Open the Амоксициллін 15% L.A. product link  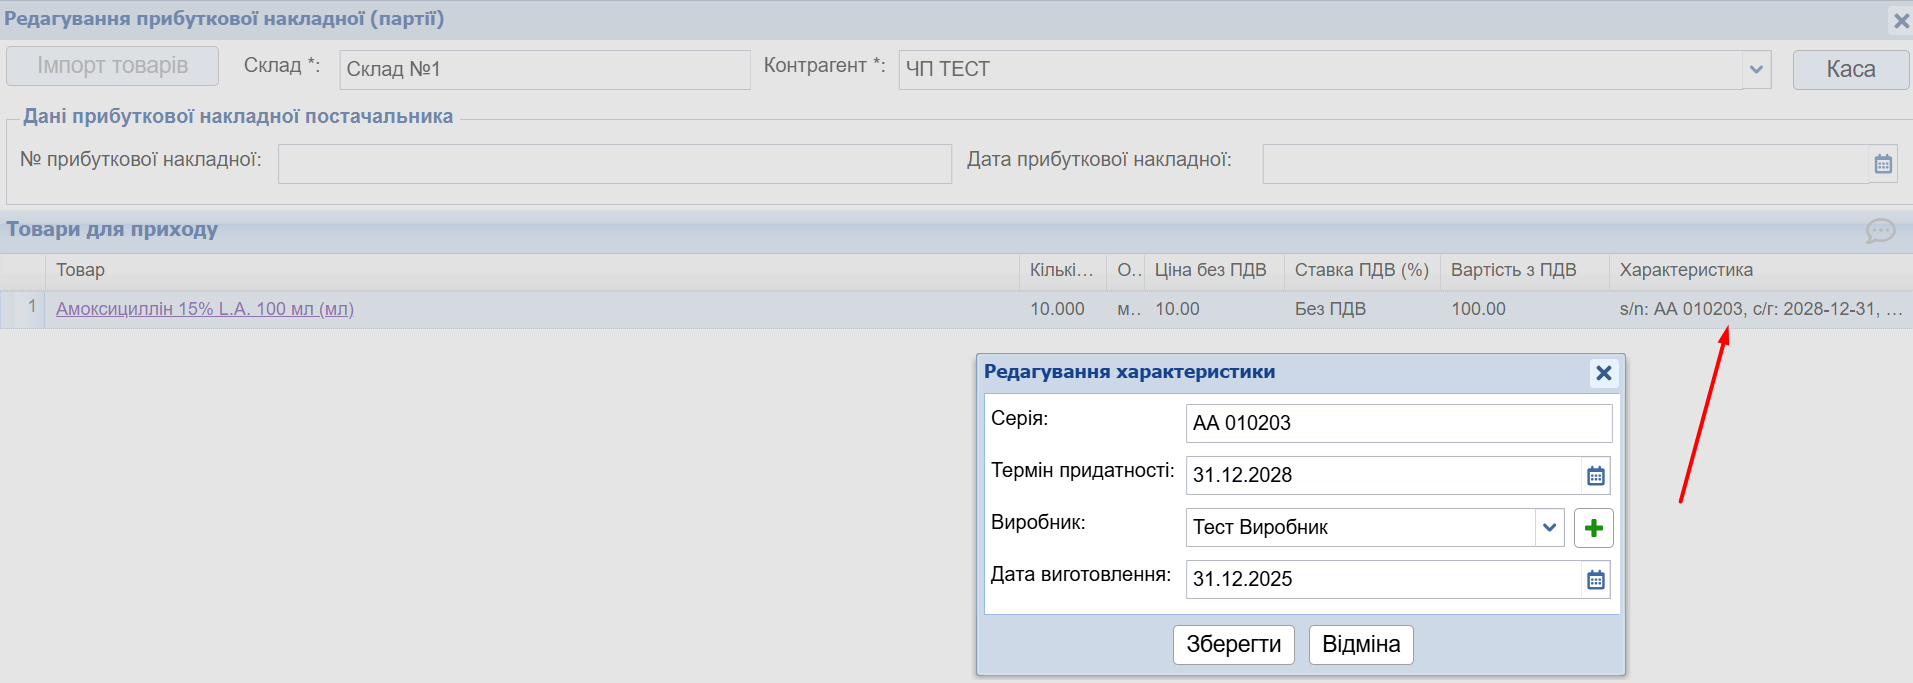[x=205, y=309]
